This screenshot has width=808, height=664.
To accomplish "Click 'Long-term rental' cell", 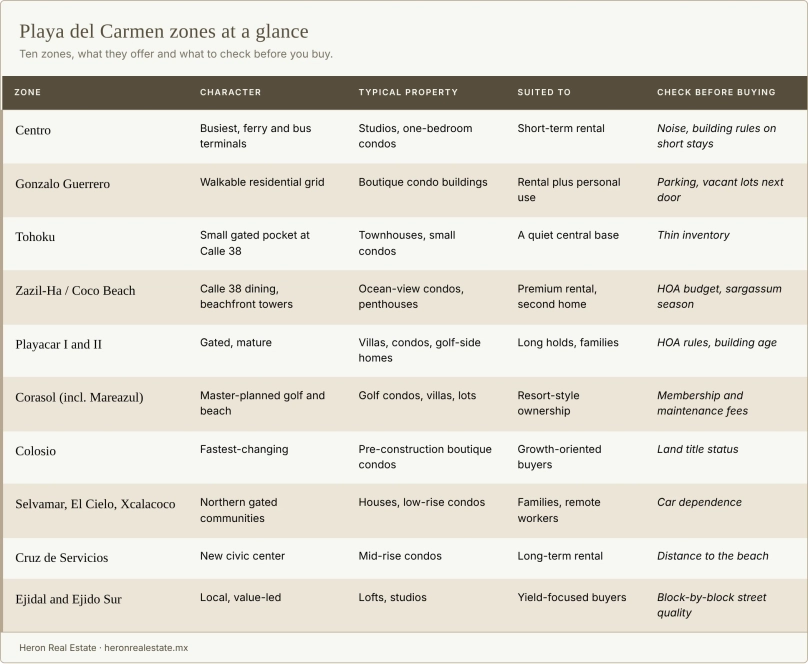I will [560, 556].
